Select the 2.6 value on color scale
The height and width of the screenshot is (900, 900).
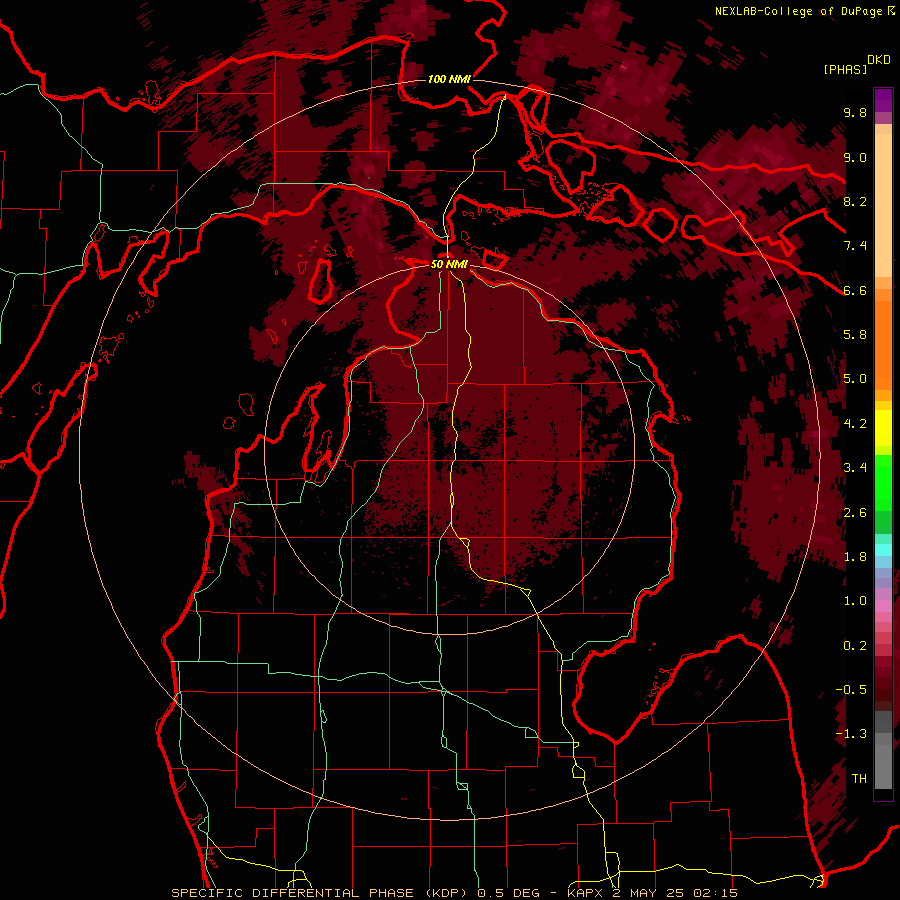(x=855, y=513)
